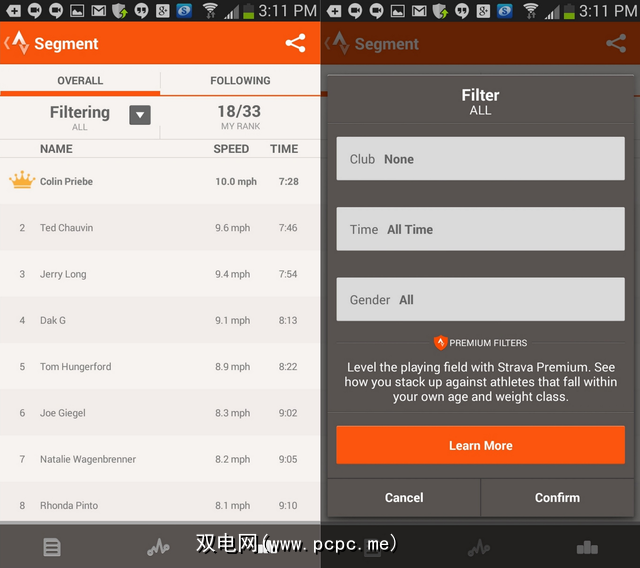Open the activity graph icon in right bottom bar
This screenshot has width=640, height=568.
(479, 547)
